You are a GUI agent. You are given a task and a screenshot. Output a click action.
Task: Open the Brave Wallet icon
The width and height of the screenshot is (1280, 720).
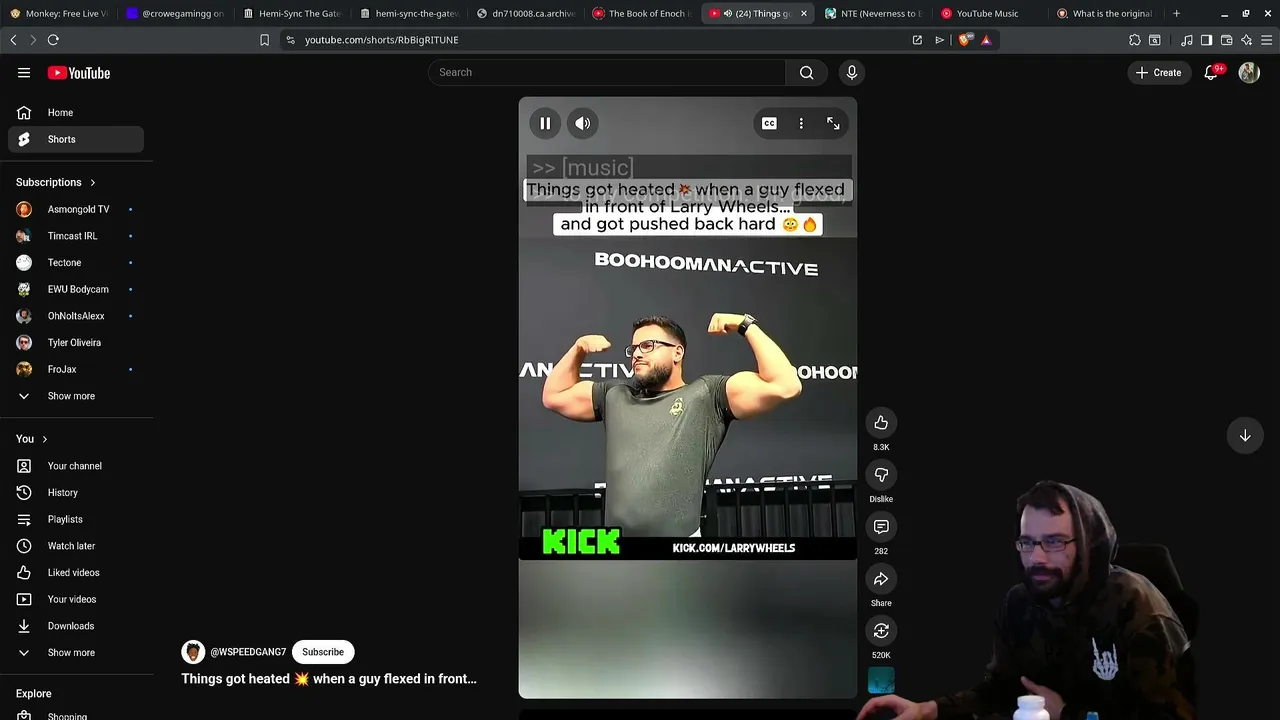click(x=1227, y=40)
